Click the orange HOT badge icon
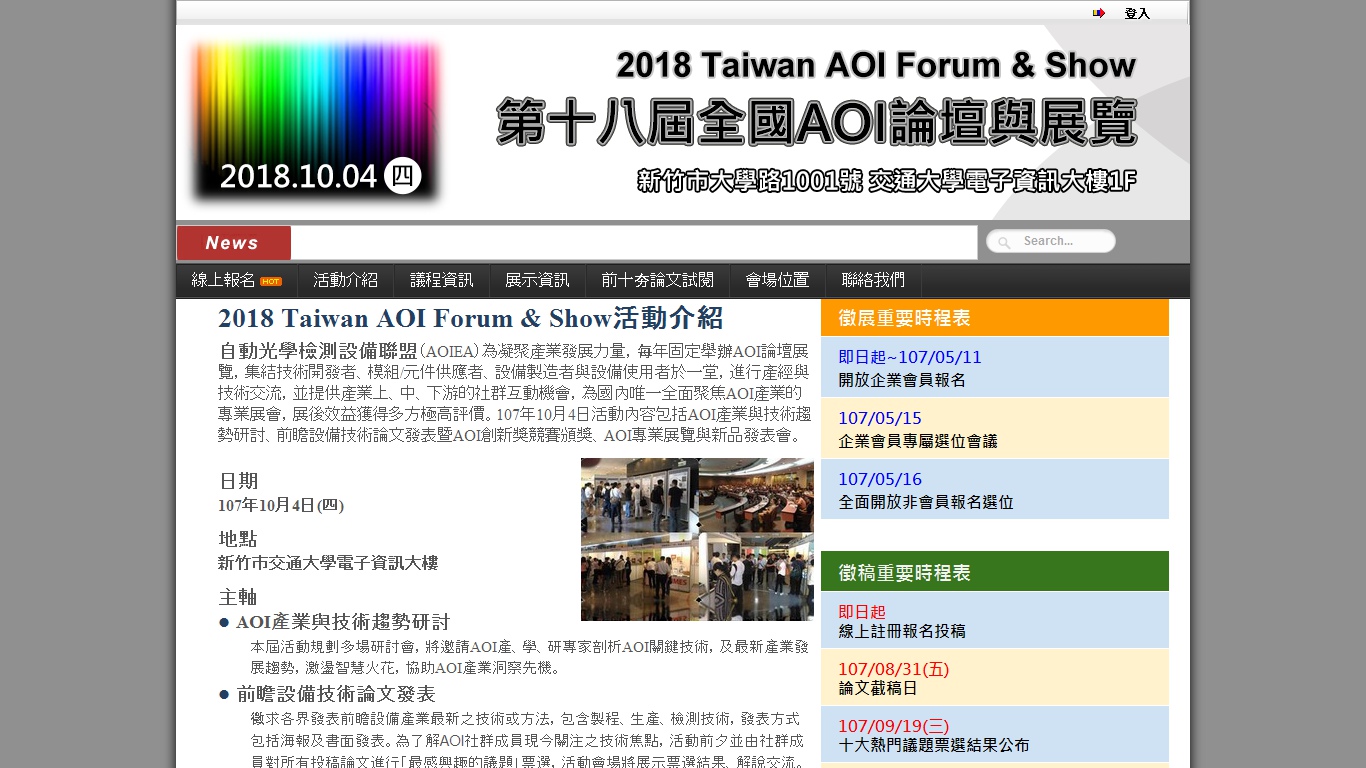This screenshot has width=1366, height=768. [x=271, y=281]
